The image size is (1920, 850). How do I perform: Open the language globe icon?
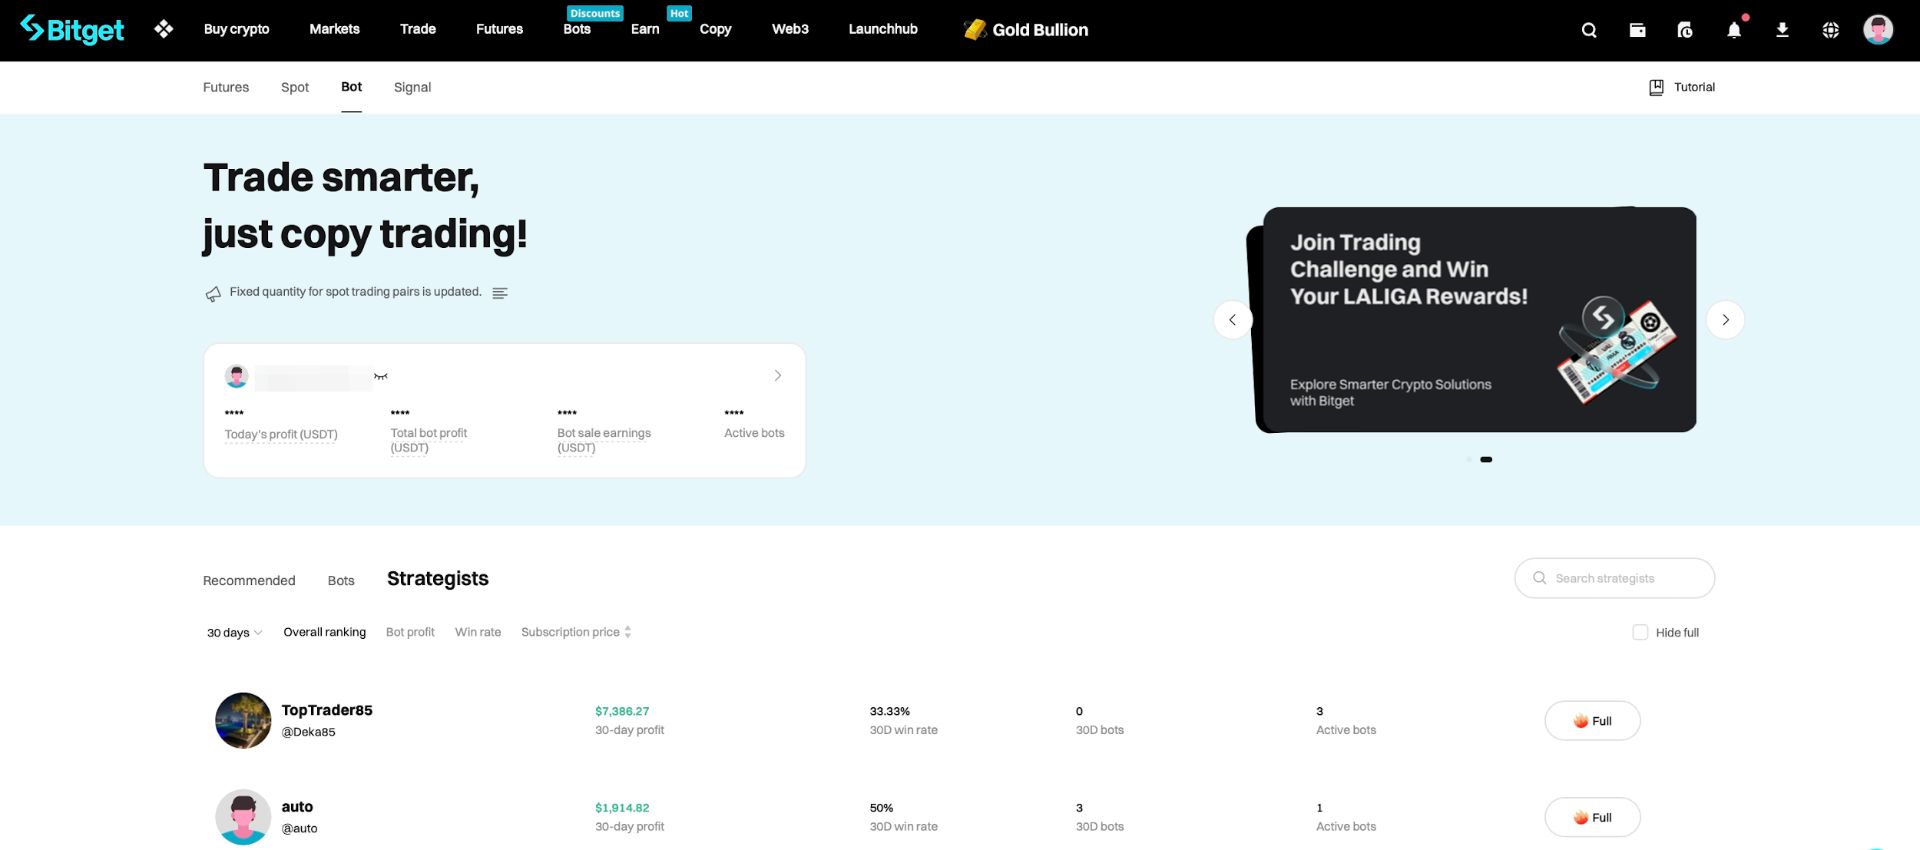tap(1830, 30)
